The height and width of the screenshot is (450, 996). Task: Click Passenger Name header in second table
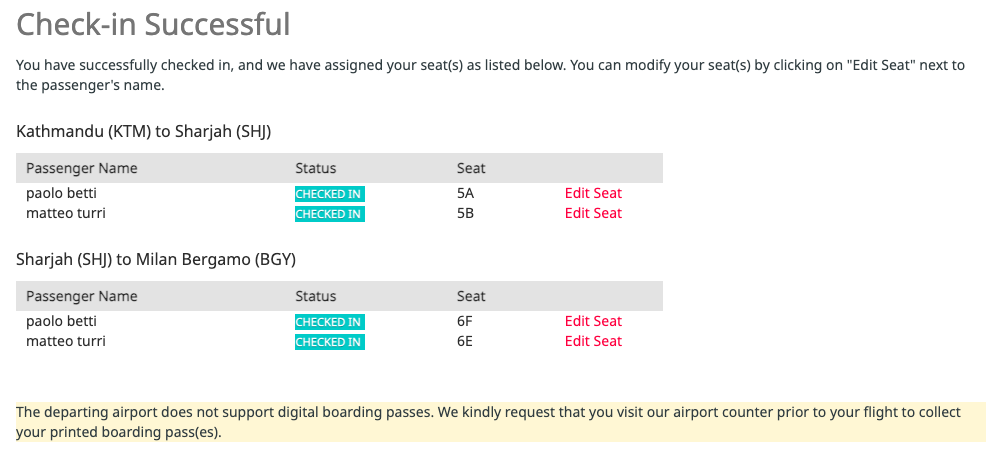[81, 296]
